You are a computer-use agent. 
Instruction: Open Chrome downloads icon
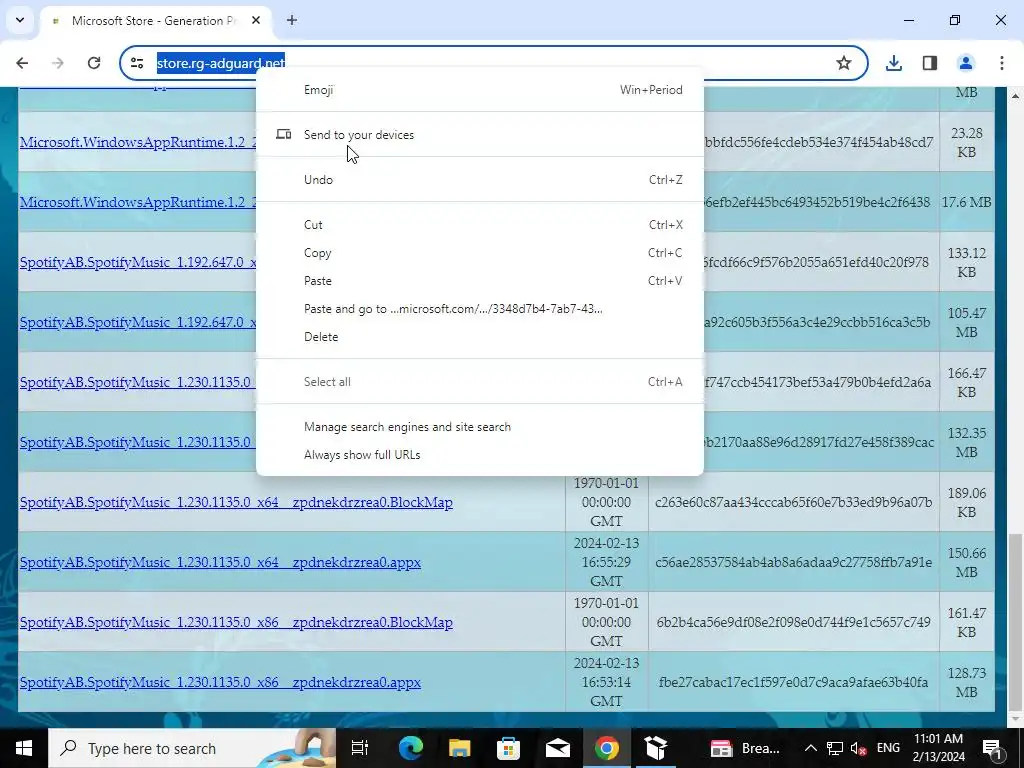tap(893, 63)
